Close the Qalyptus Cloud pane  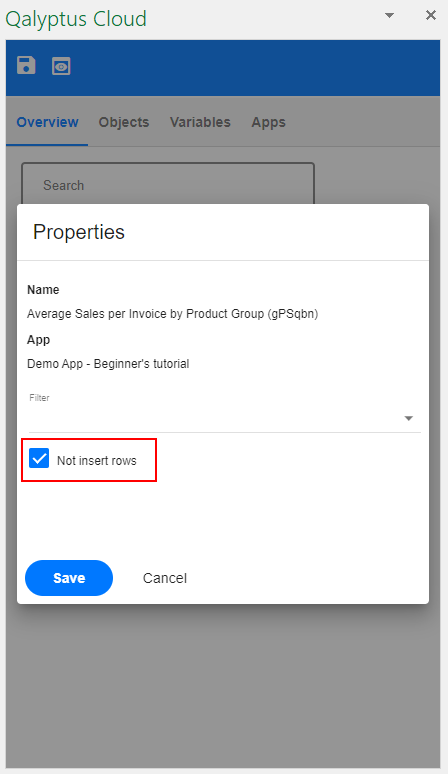pos(431,15)
